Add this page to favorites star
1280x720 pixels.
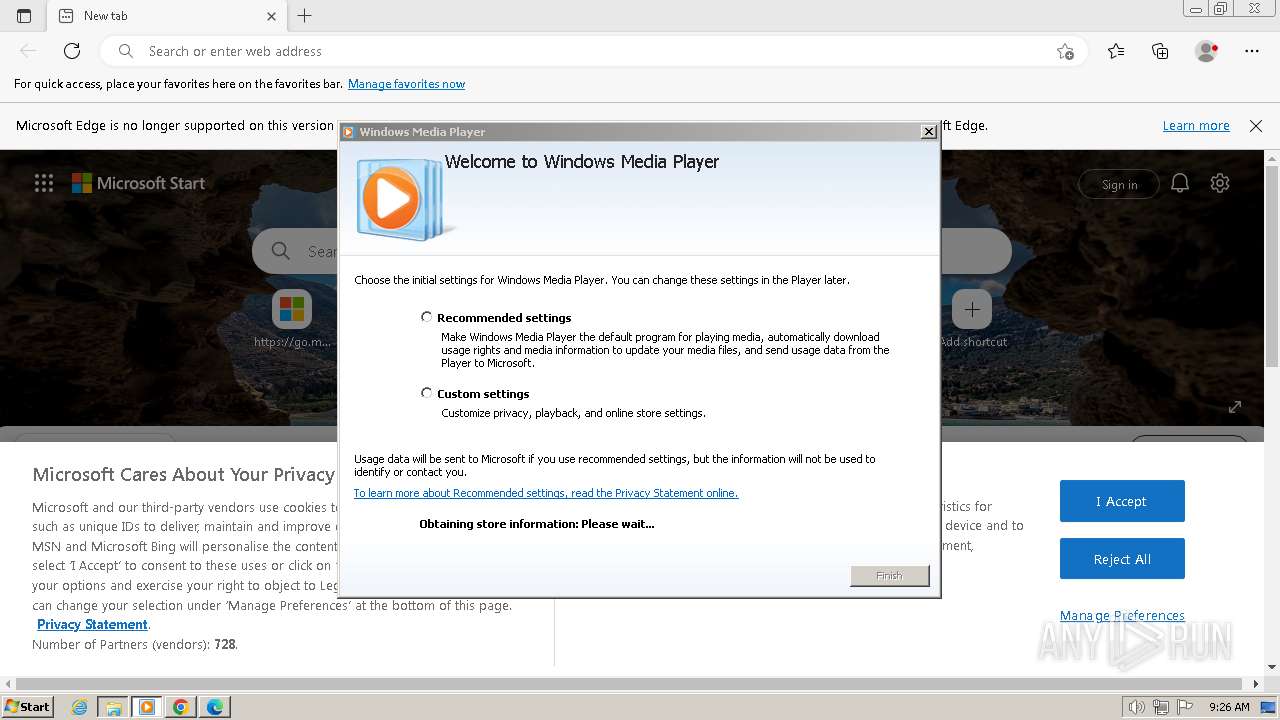[x=1065, y=51]
